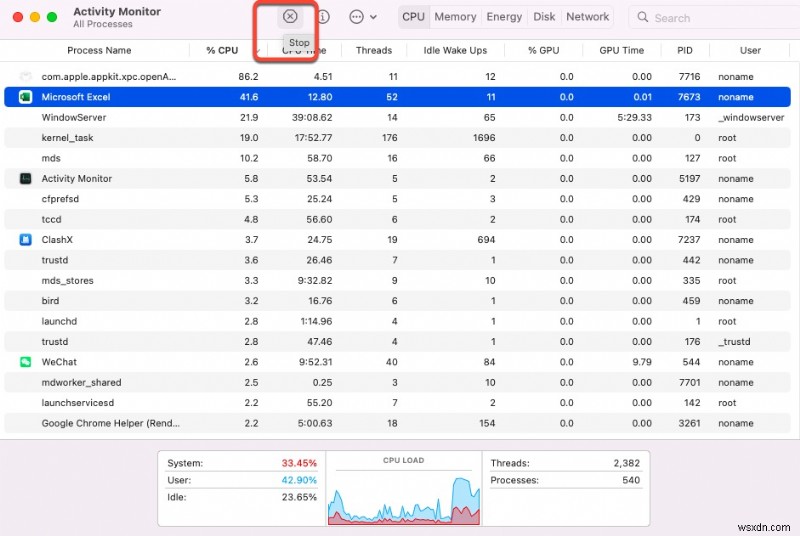Click the Activity Monitor process icon

[26, 178]
